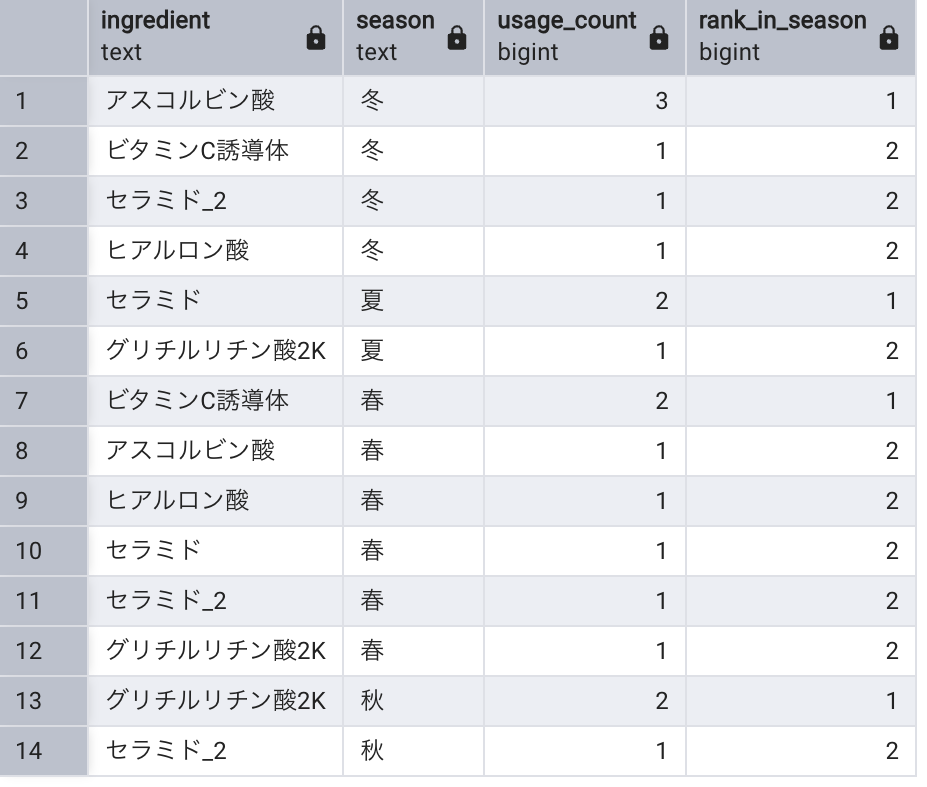Select row number 1 header
927x787 pixels.
(x=43, y=101)
